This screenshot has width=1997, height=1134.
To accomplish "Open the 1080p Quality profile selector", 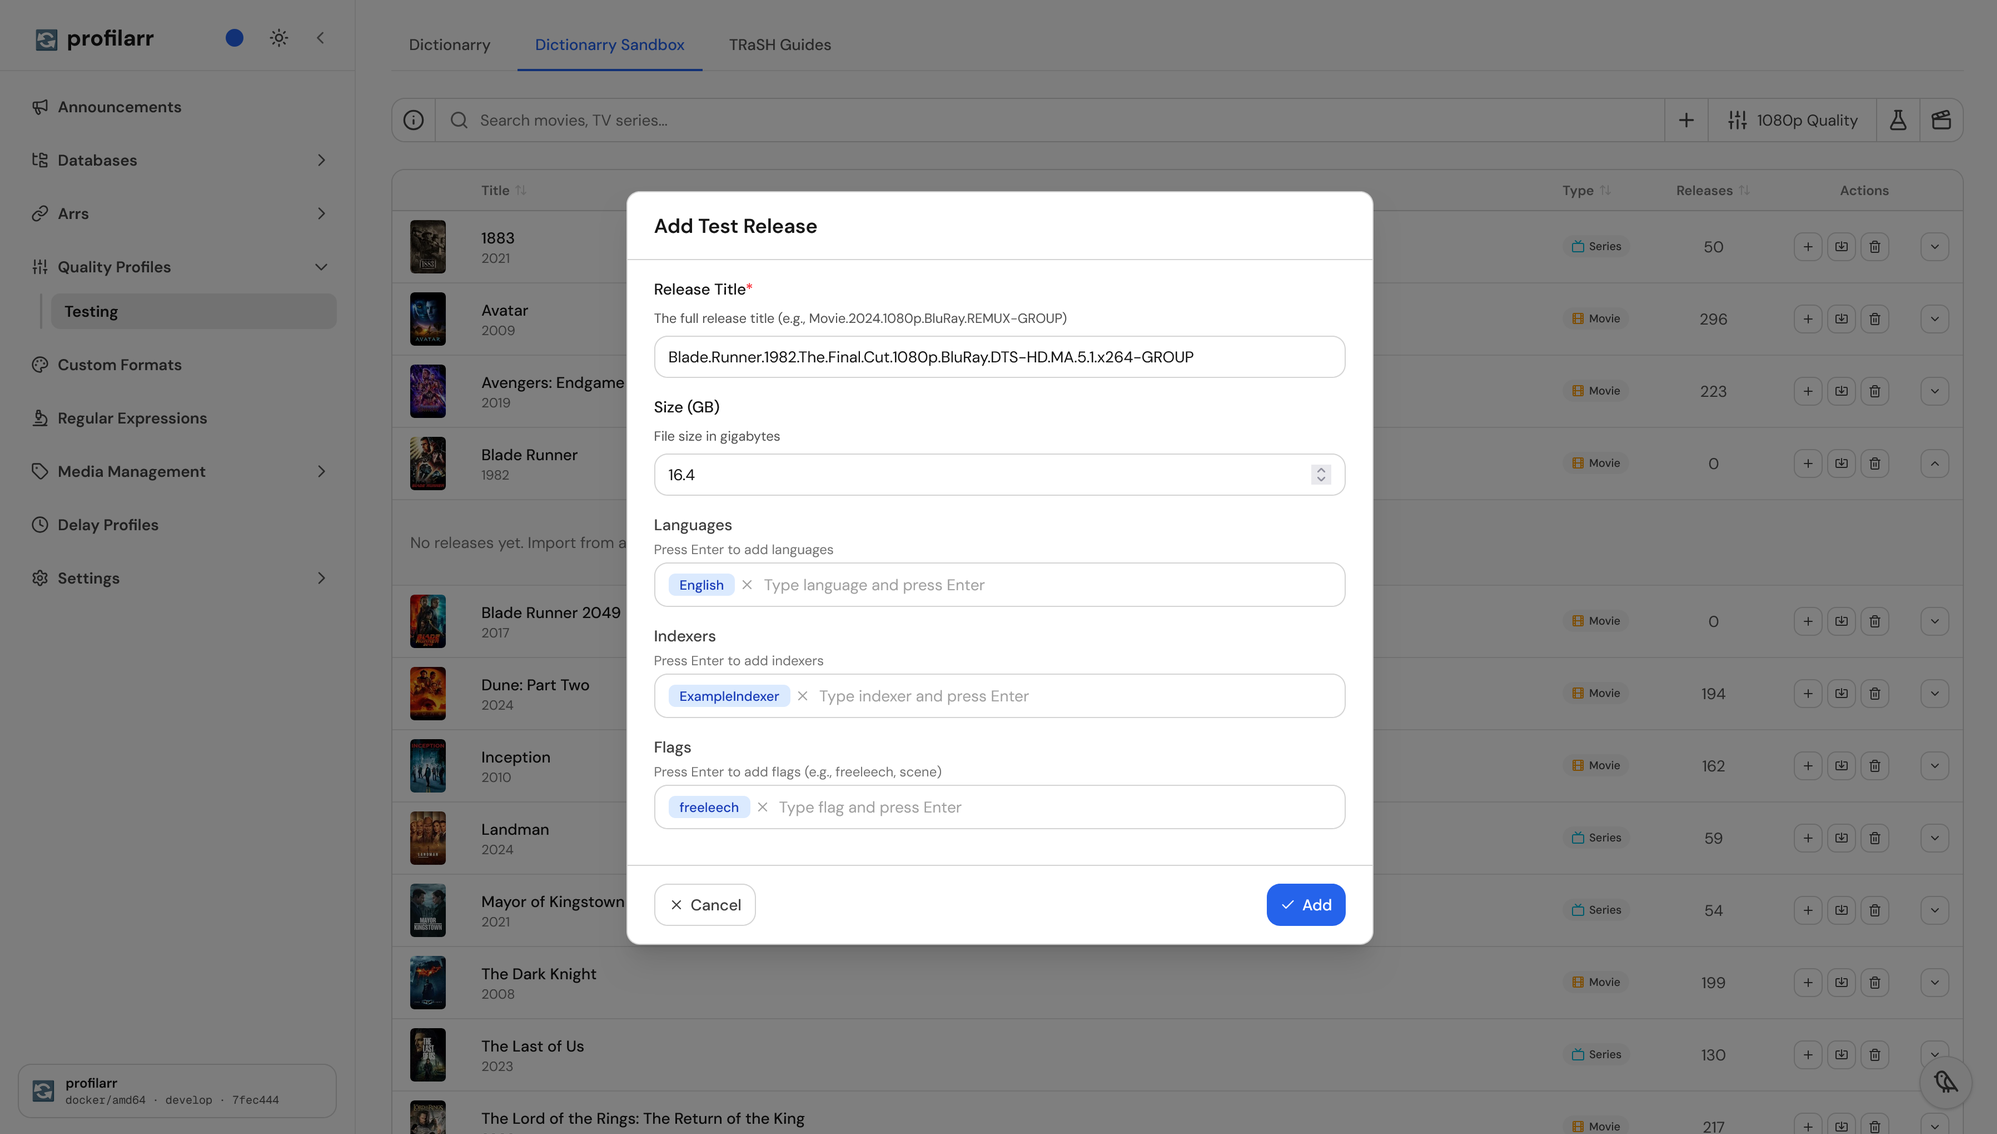I will (1792, 120).
